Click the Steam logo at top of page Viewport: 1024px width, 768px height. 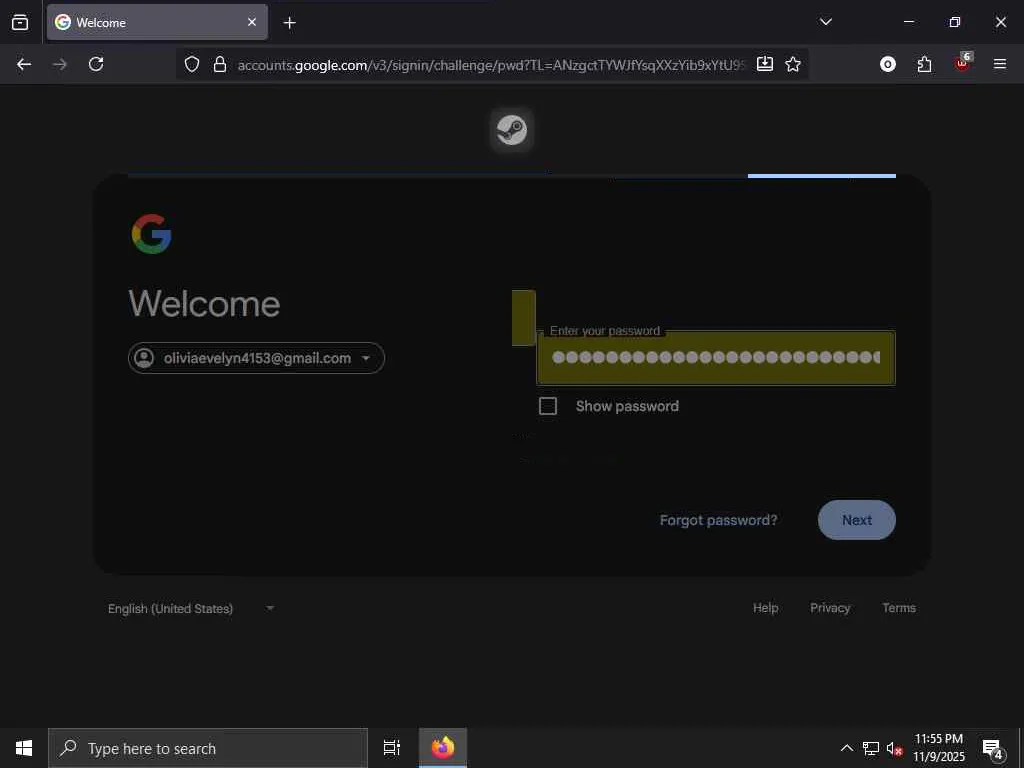pyautogui.click(x=512, y=130)
